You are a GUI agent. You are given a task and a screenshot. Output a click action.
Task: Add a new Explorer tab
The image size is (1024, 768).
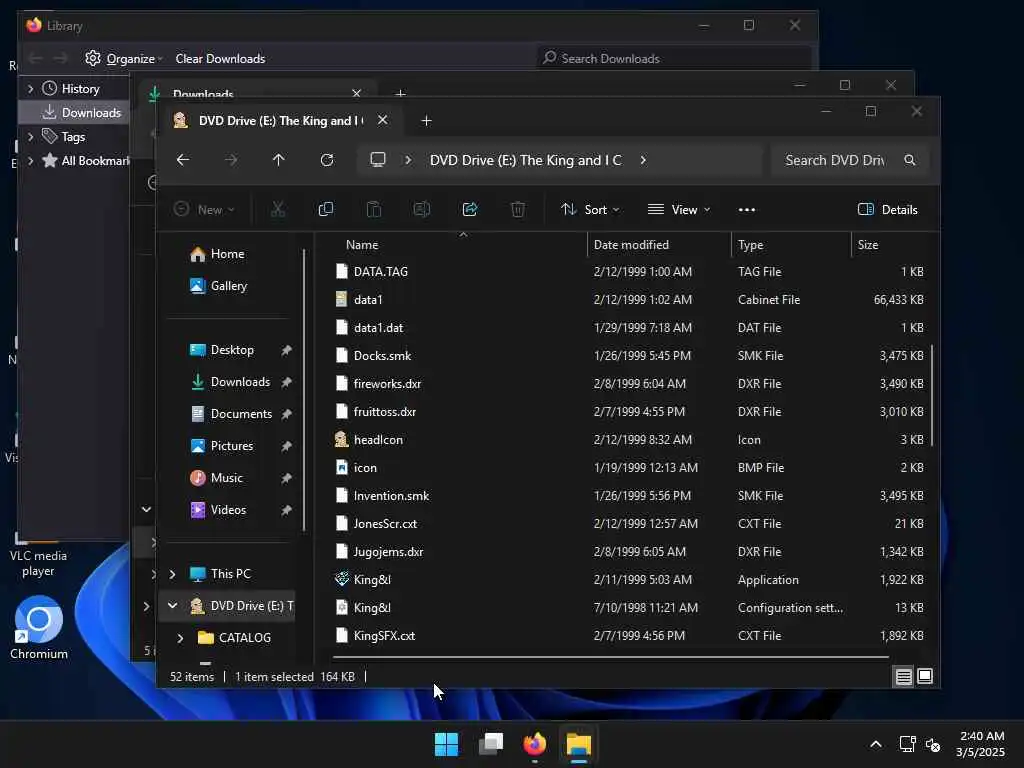(426, 121)
